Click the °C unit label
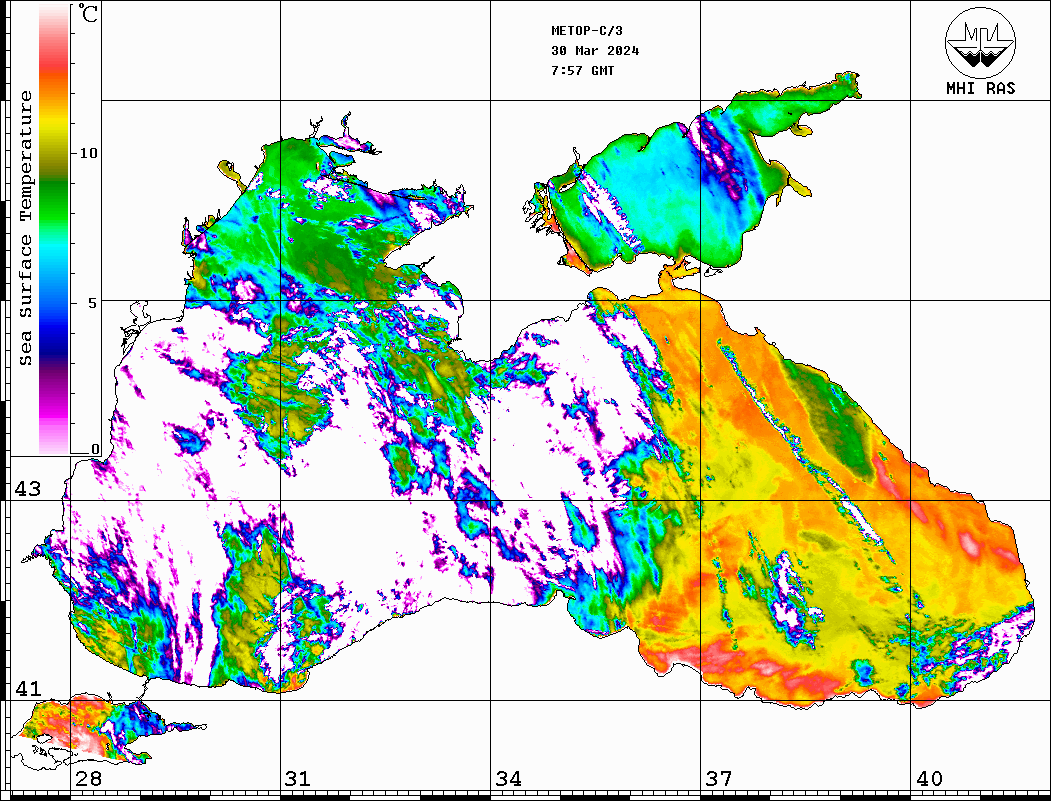 click(x=88, y=13)
